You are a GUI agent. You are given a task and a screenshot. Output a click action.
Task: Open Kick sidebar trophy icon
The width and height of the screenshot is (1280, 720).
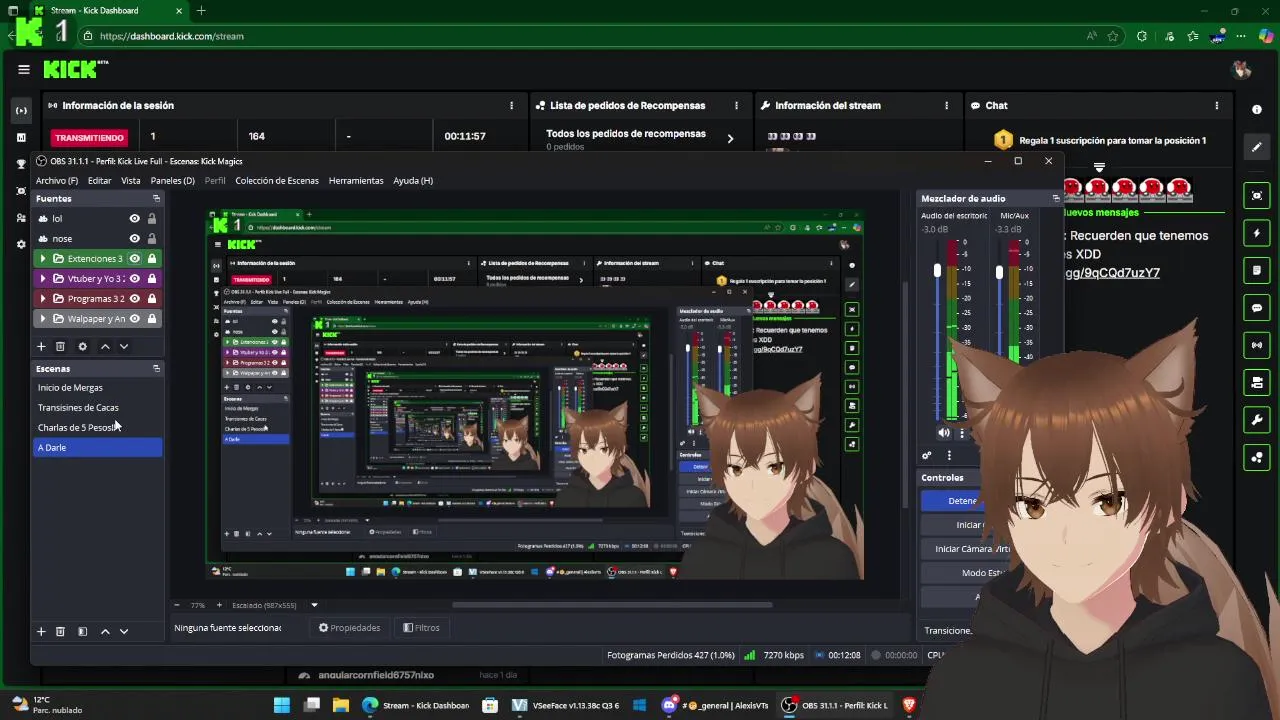pos(21,164)
